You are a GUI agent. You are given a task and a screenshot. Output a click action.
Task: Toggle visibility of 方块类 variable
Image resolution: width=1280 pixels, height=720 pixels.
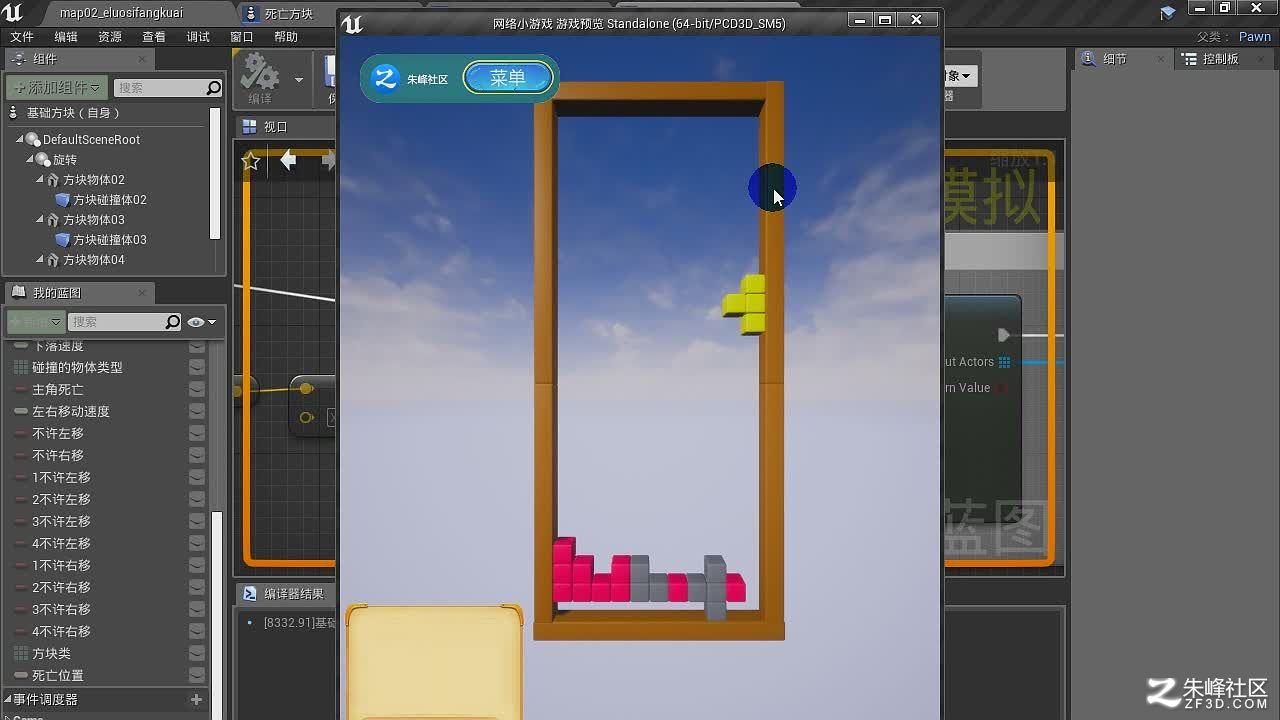click(x=197, y=653)
